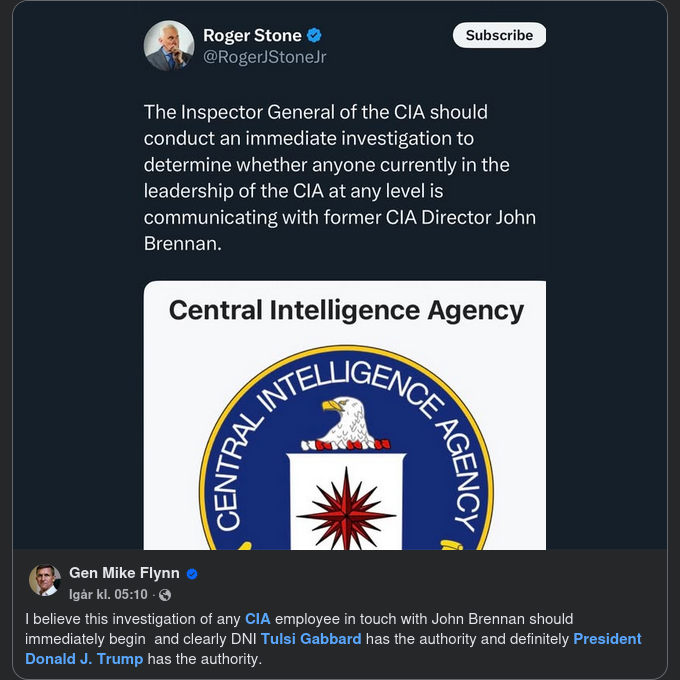Click the verified badge beside Gen Mike Flynn
This screenshot has height=680, width=680.
193,574
